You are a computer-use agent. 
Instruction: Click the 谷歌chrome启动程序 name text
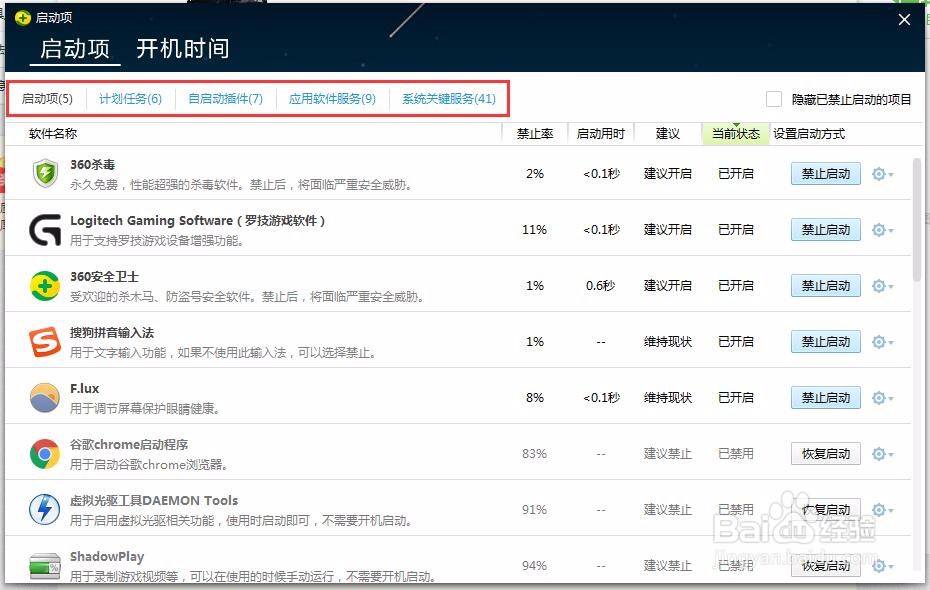click(129, 444)
